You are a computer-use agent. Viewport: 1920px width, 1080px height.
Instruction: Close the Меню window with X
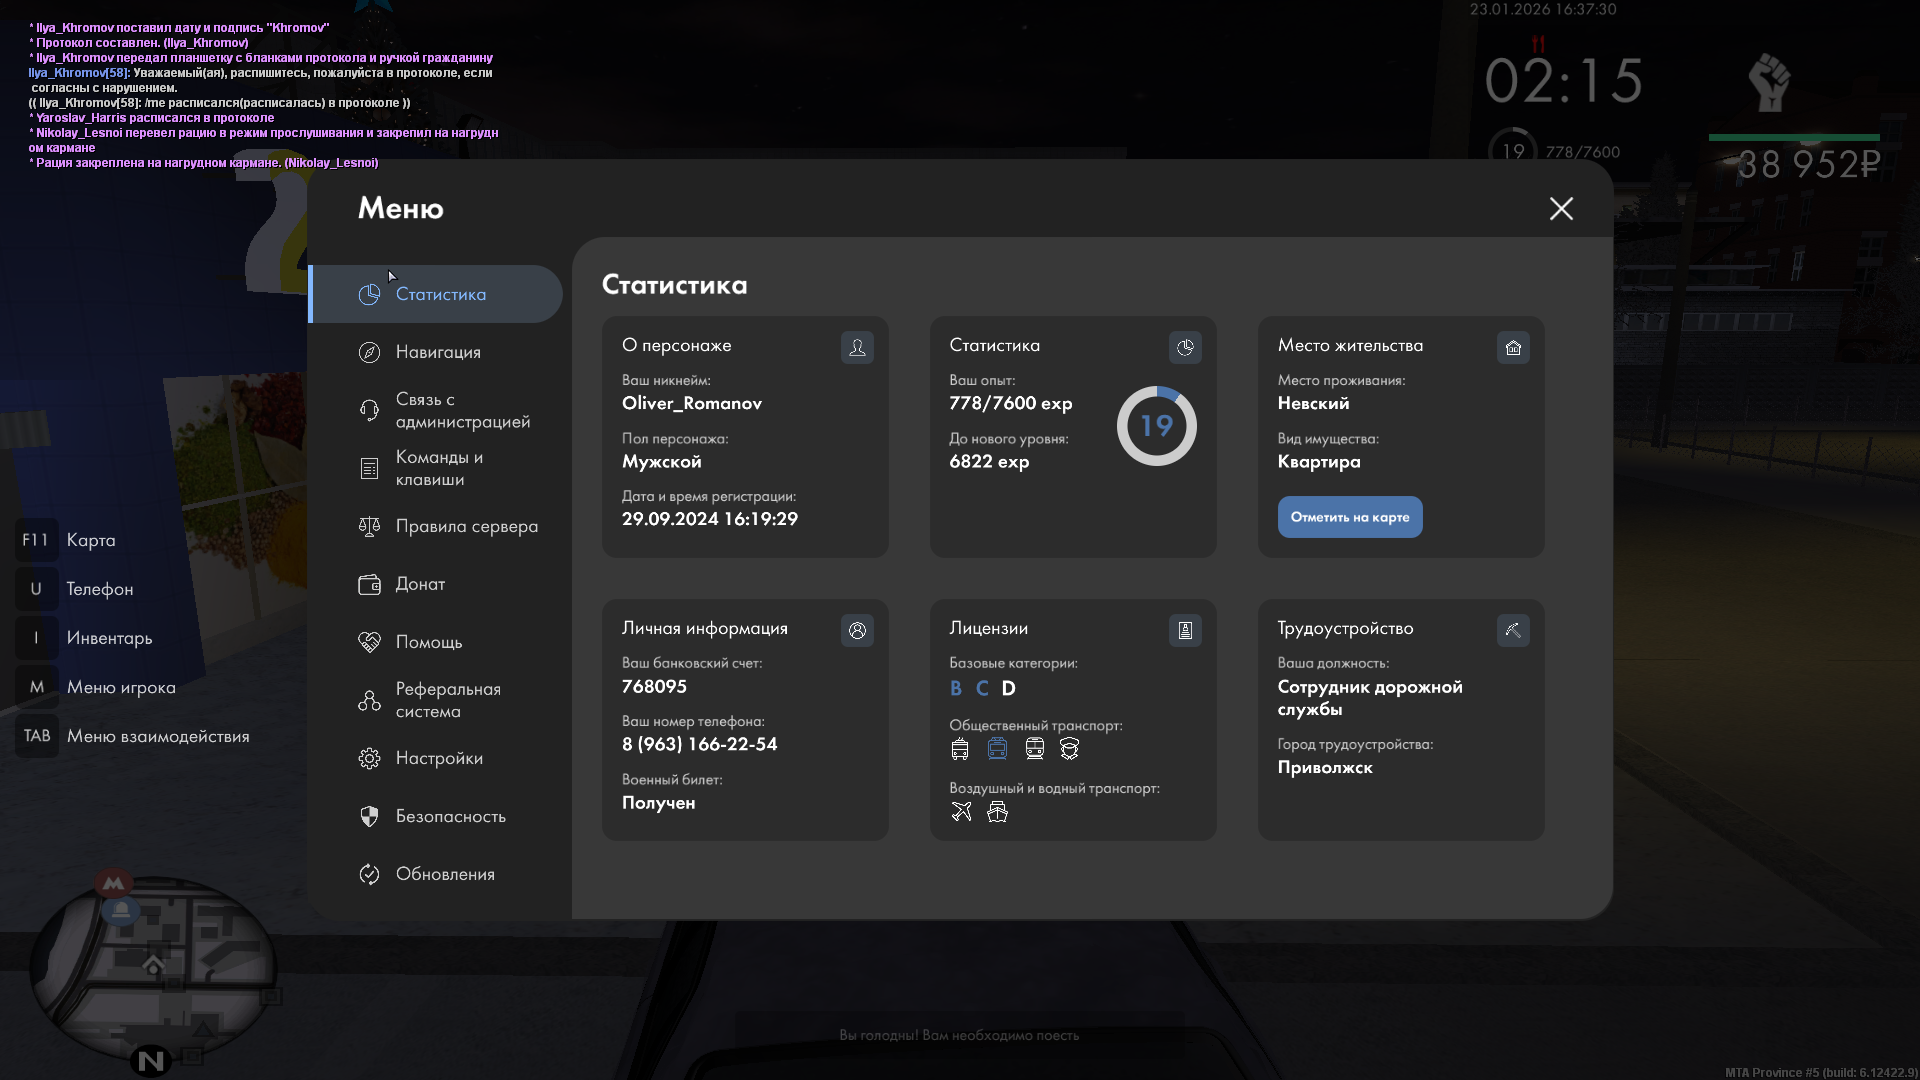pyautogui.click(x=1561, y=208)
